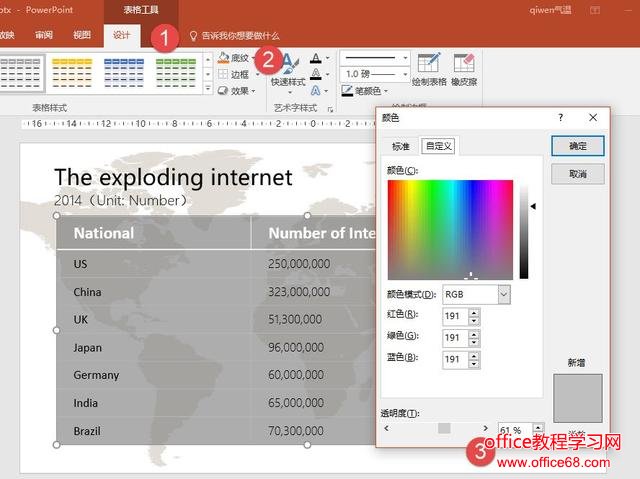Viewport: 640px width, 479px height.
Task: Expand the text fill color dropdown arrow
Action: pos(327,58)
